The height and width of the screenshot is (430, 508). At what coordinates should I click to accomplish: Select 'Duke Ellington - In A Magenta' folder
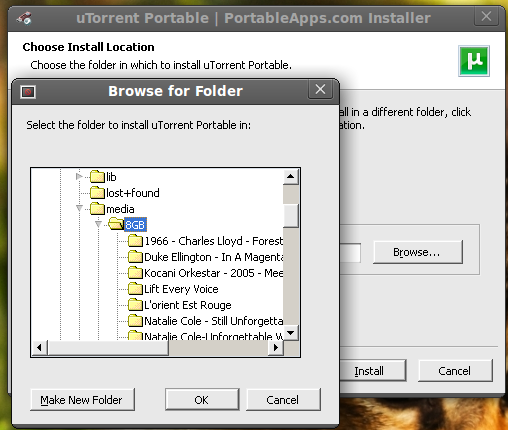click(x=213, y=257)
